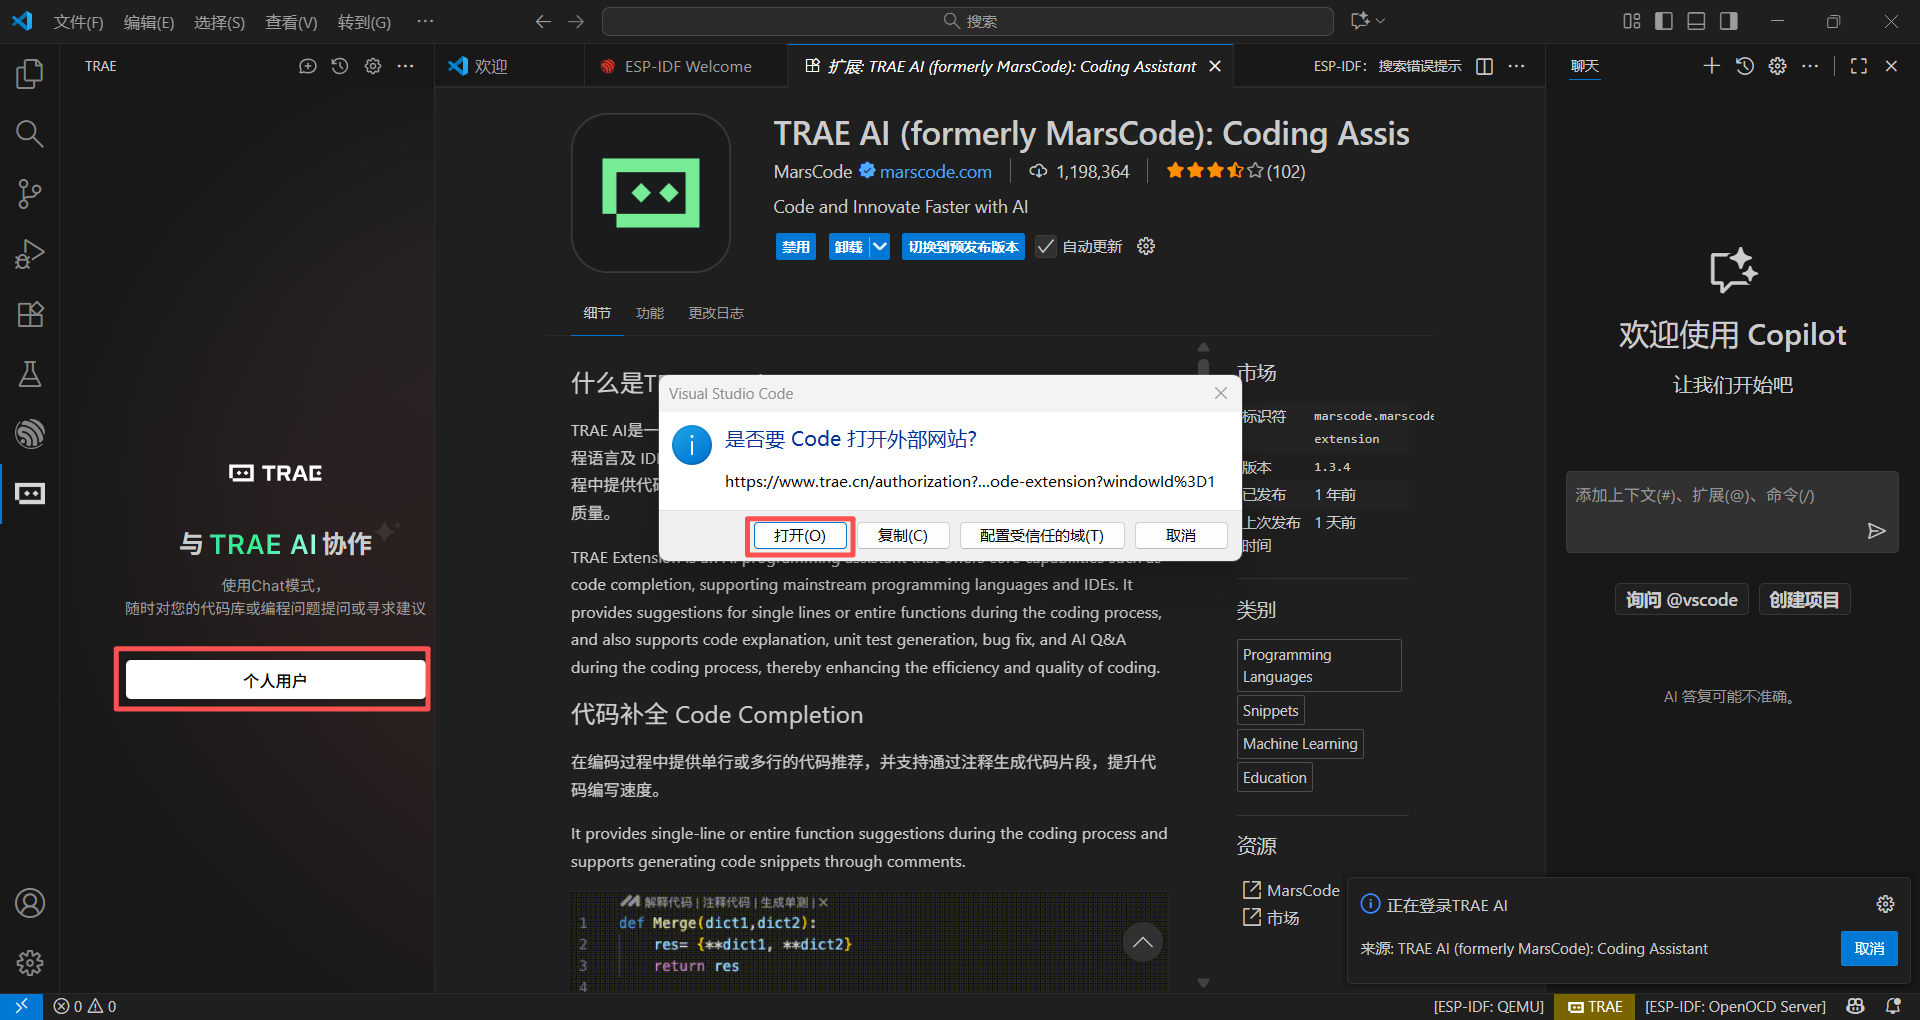Open the 选择(S) menu
1920x1020 pixels.
pos(219,22)
